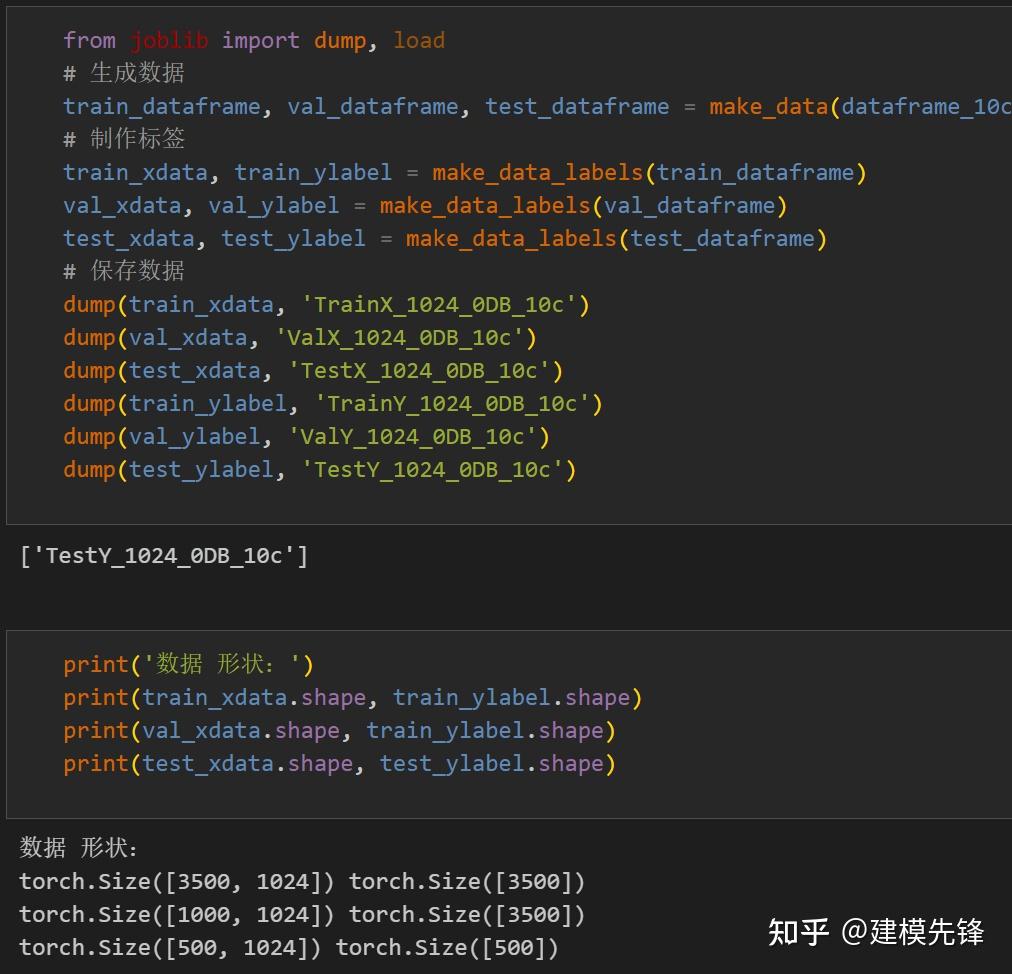Viewport: 1012px width, 974px height.
Task: Select train_ylabel.shape inside a print call
Action: 513,697
